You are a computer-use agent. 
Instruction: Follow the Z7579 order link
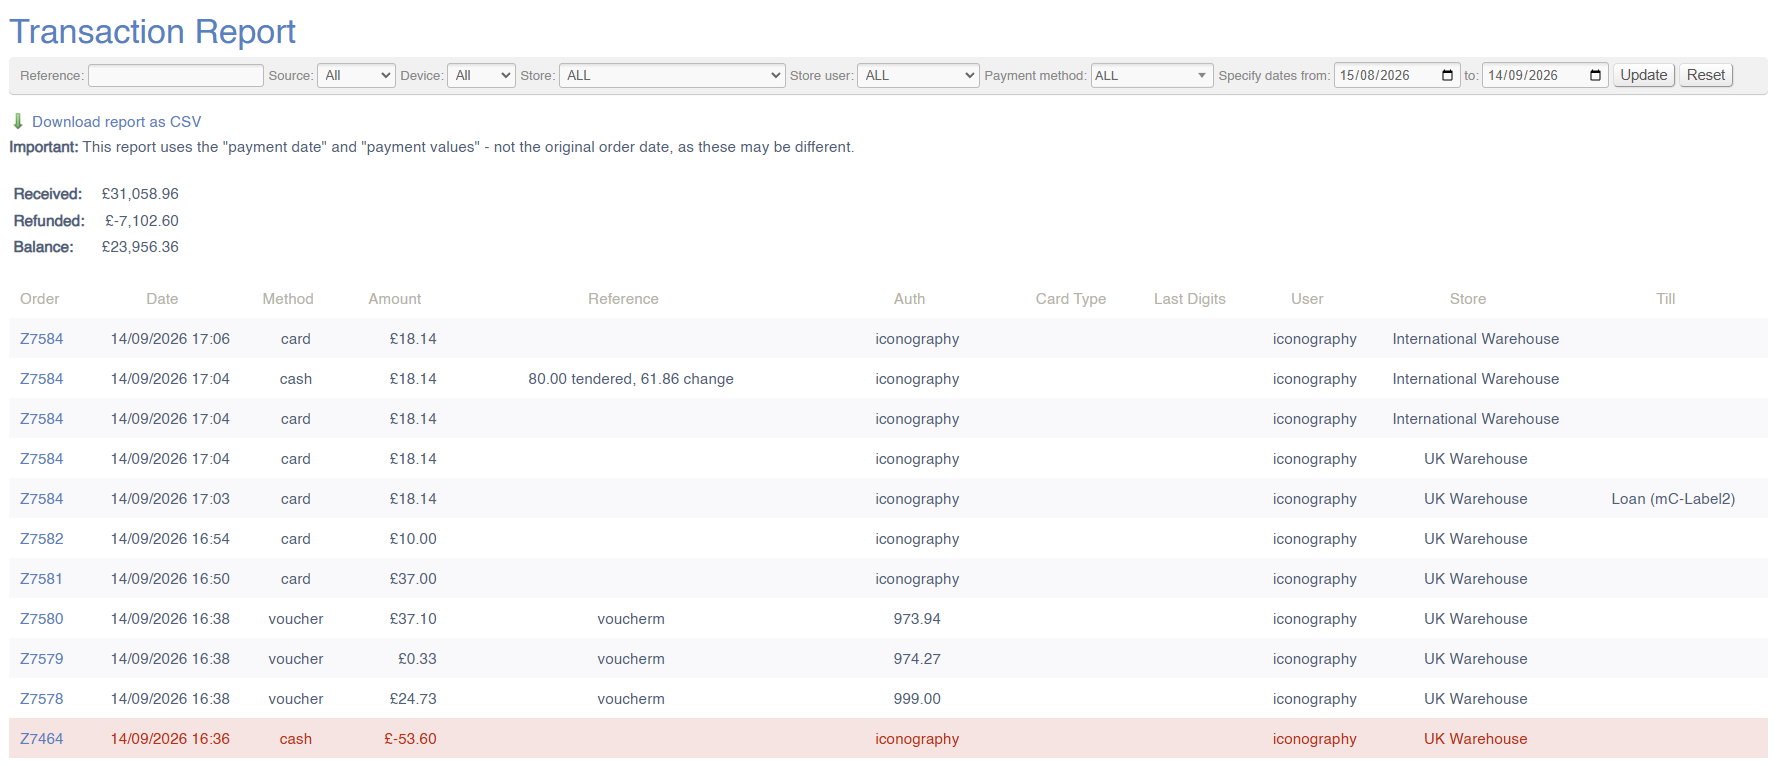(42, 658)
